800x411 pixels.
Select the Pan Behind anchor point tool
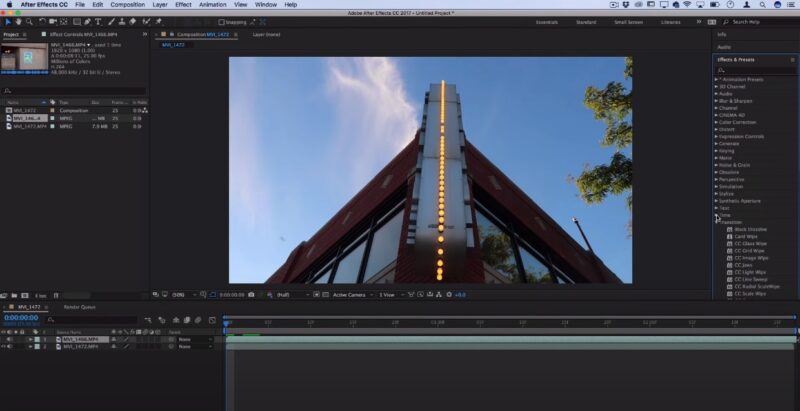pos(64,22)
